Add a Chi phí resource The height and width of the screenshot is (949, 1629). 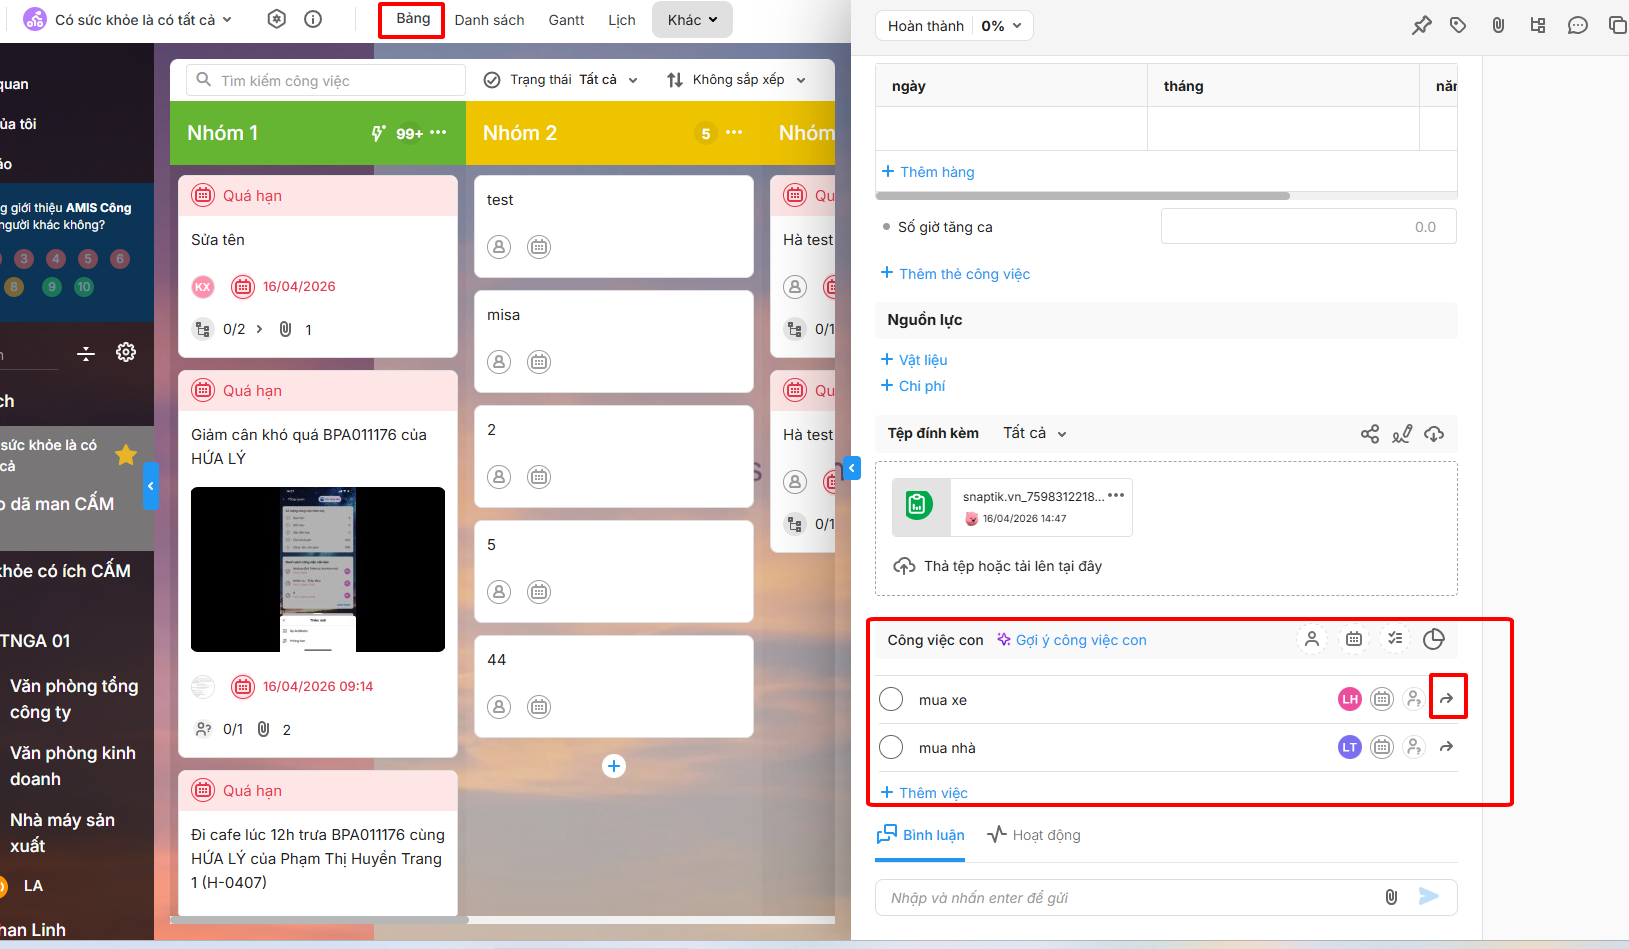click(x=913, y=386)
